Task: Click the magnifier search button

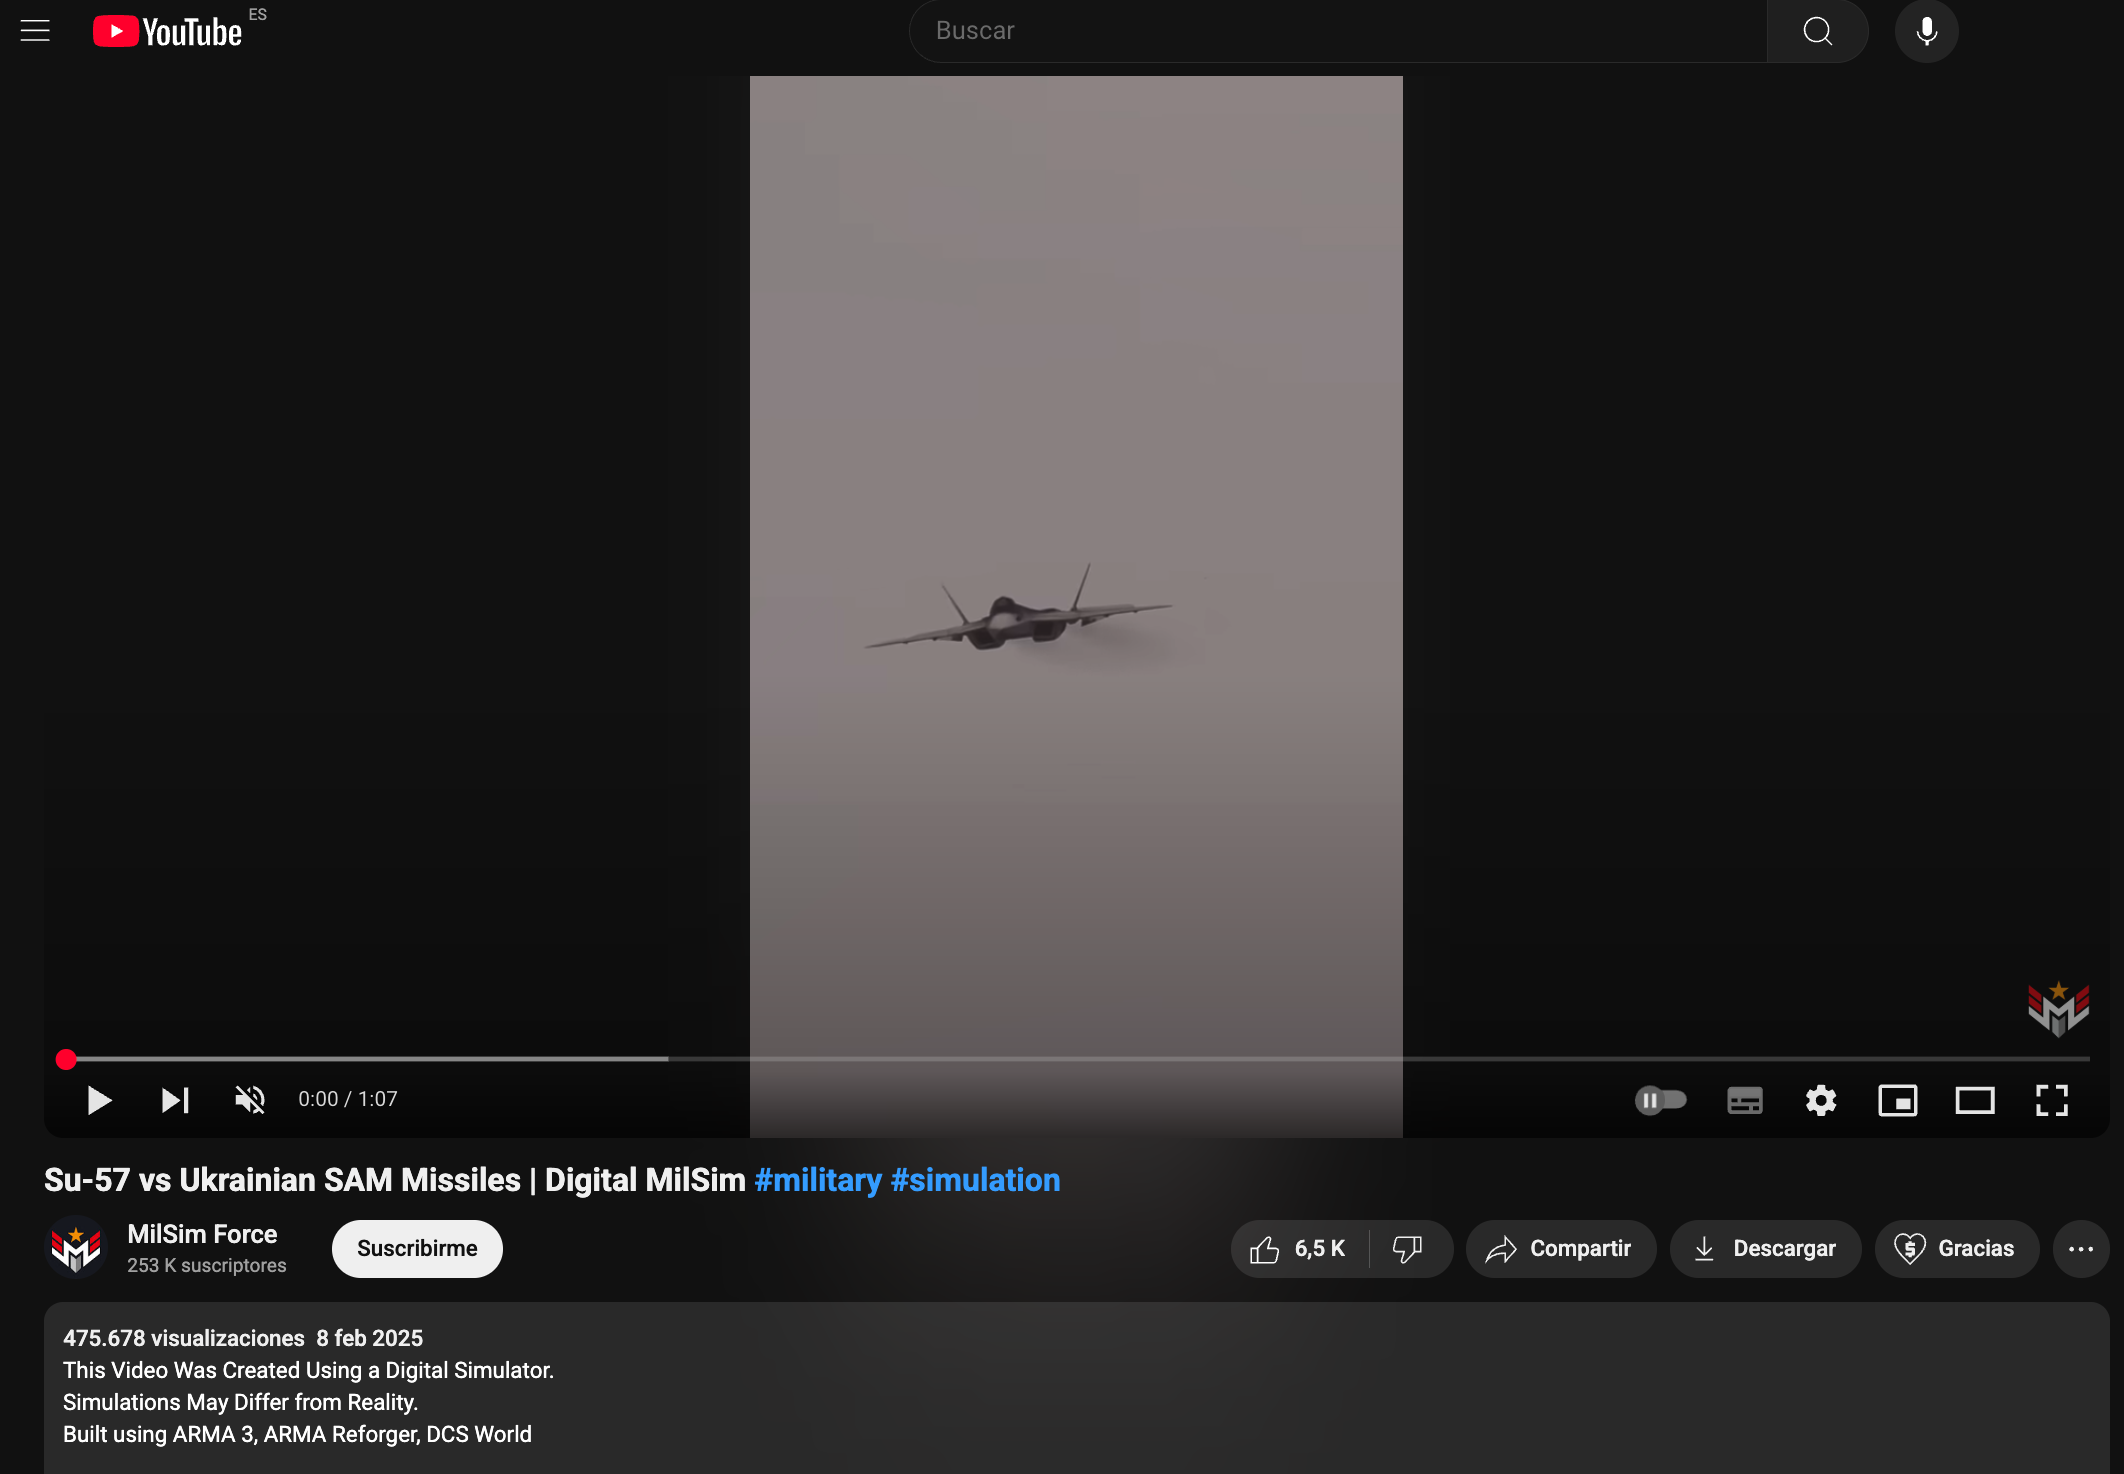Action: pyautogui.click(x=1817, y=31)
